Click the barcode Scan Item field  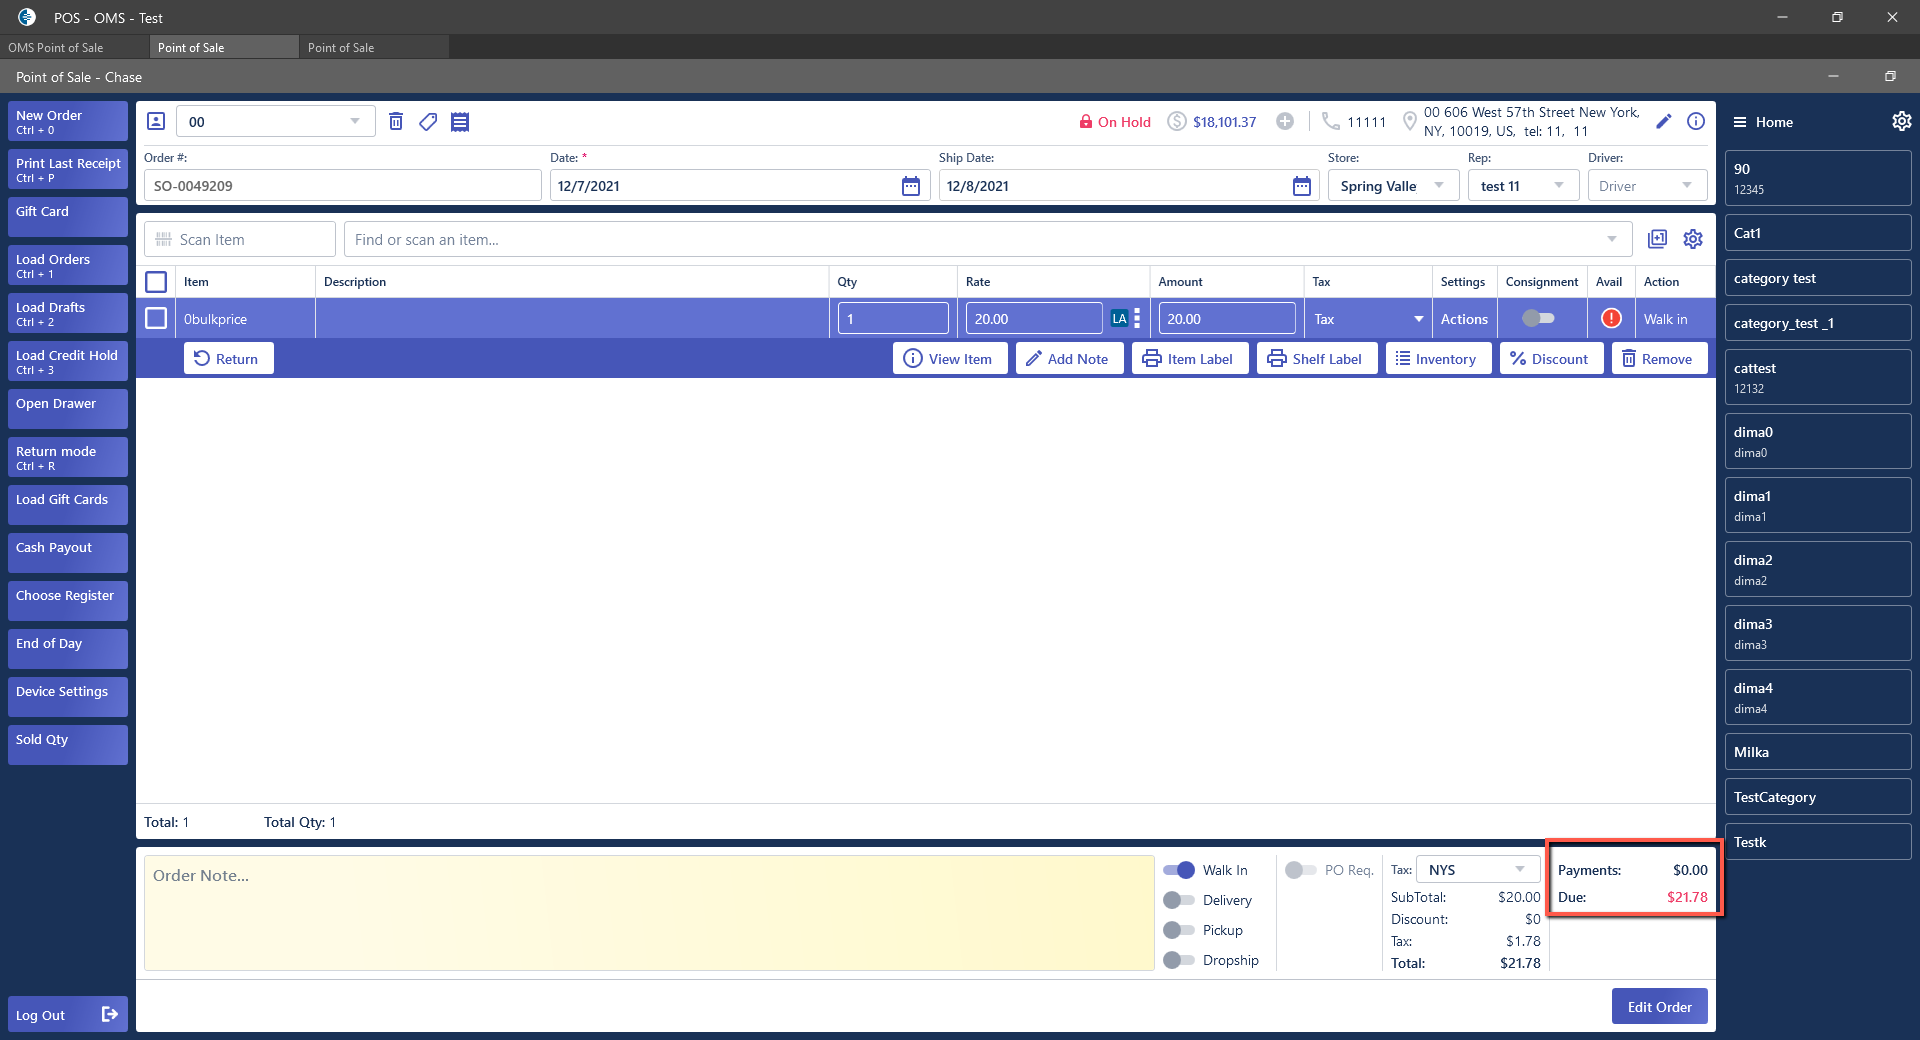(x=240, y=239)
